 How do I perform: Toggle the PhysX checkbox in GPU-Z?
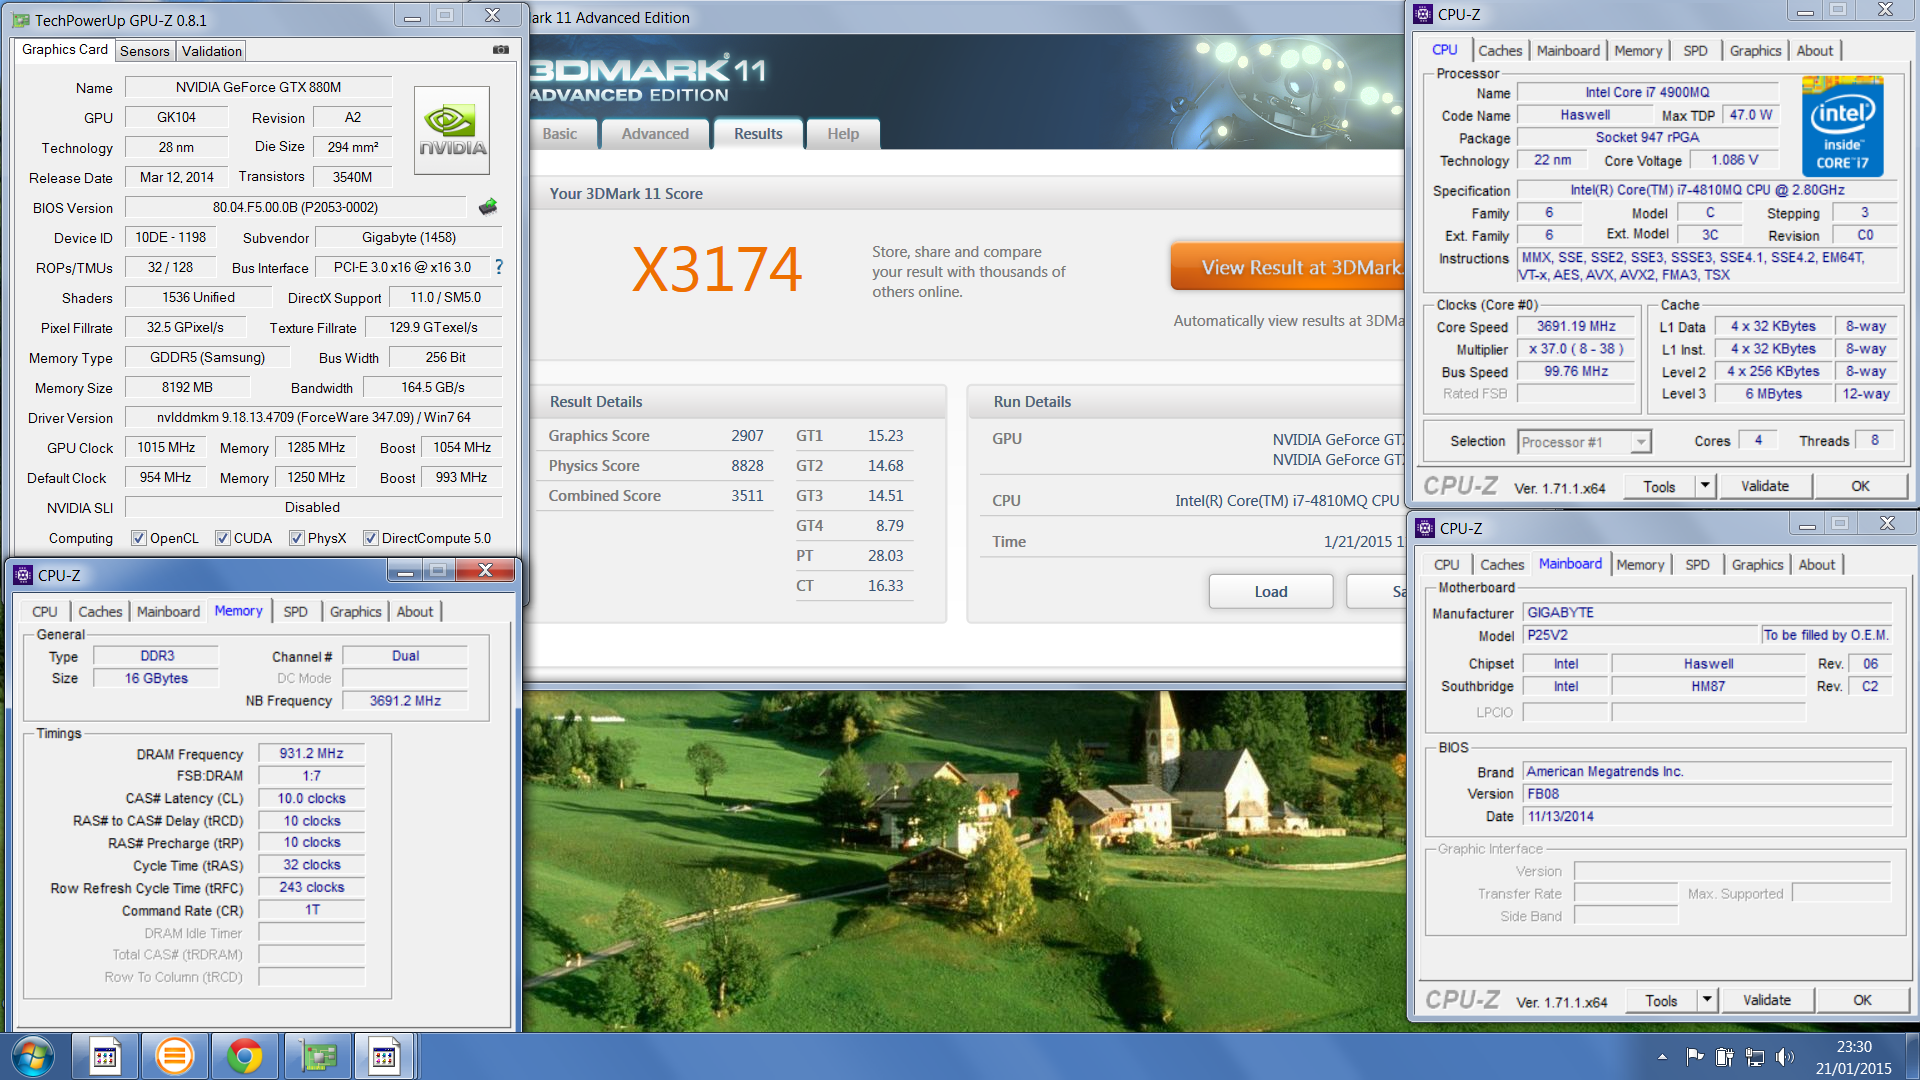coord(297,538)
